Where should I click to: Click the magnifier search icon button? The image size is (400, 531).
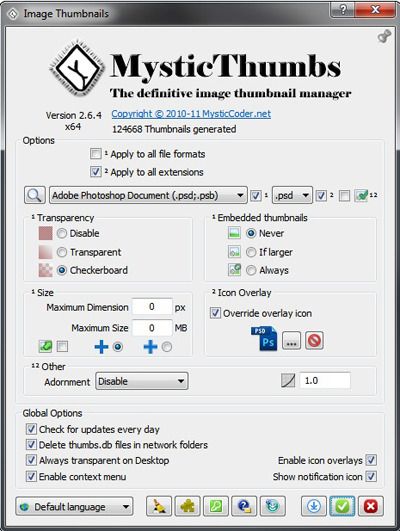[35, 195]
